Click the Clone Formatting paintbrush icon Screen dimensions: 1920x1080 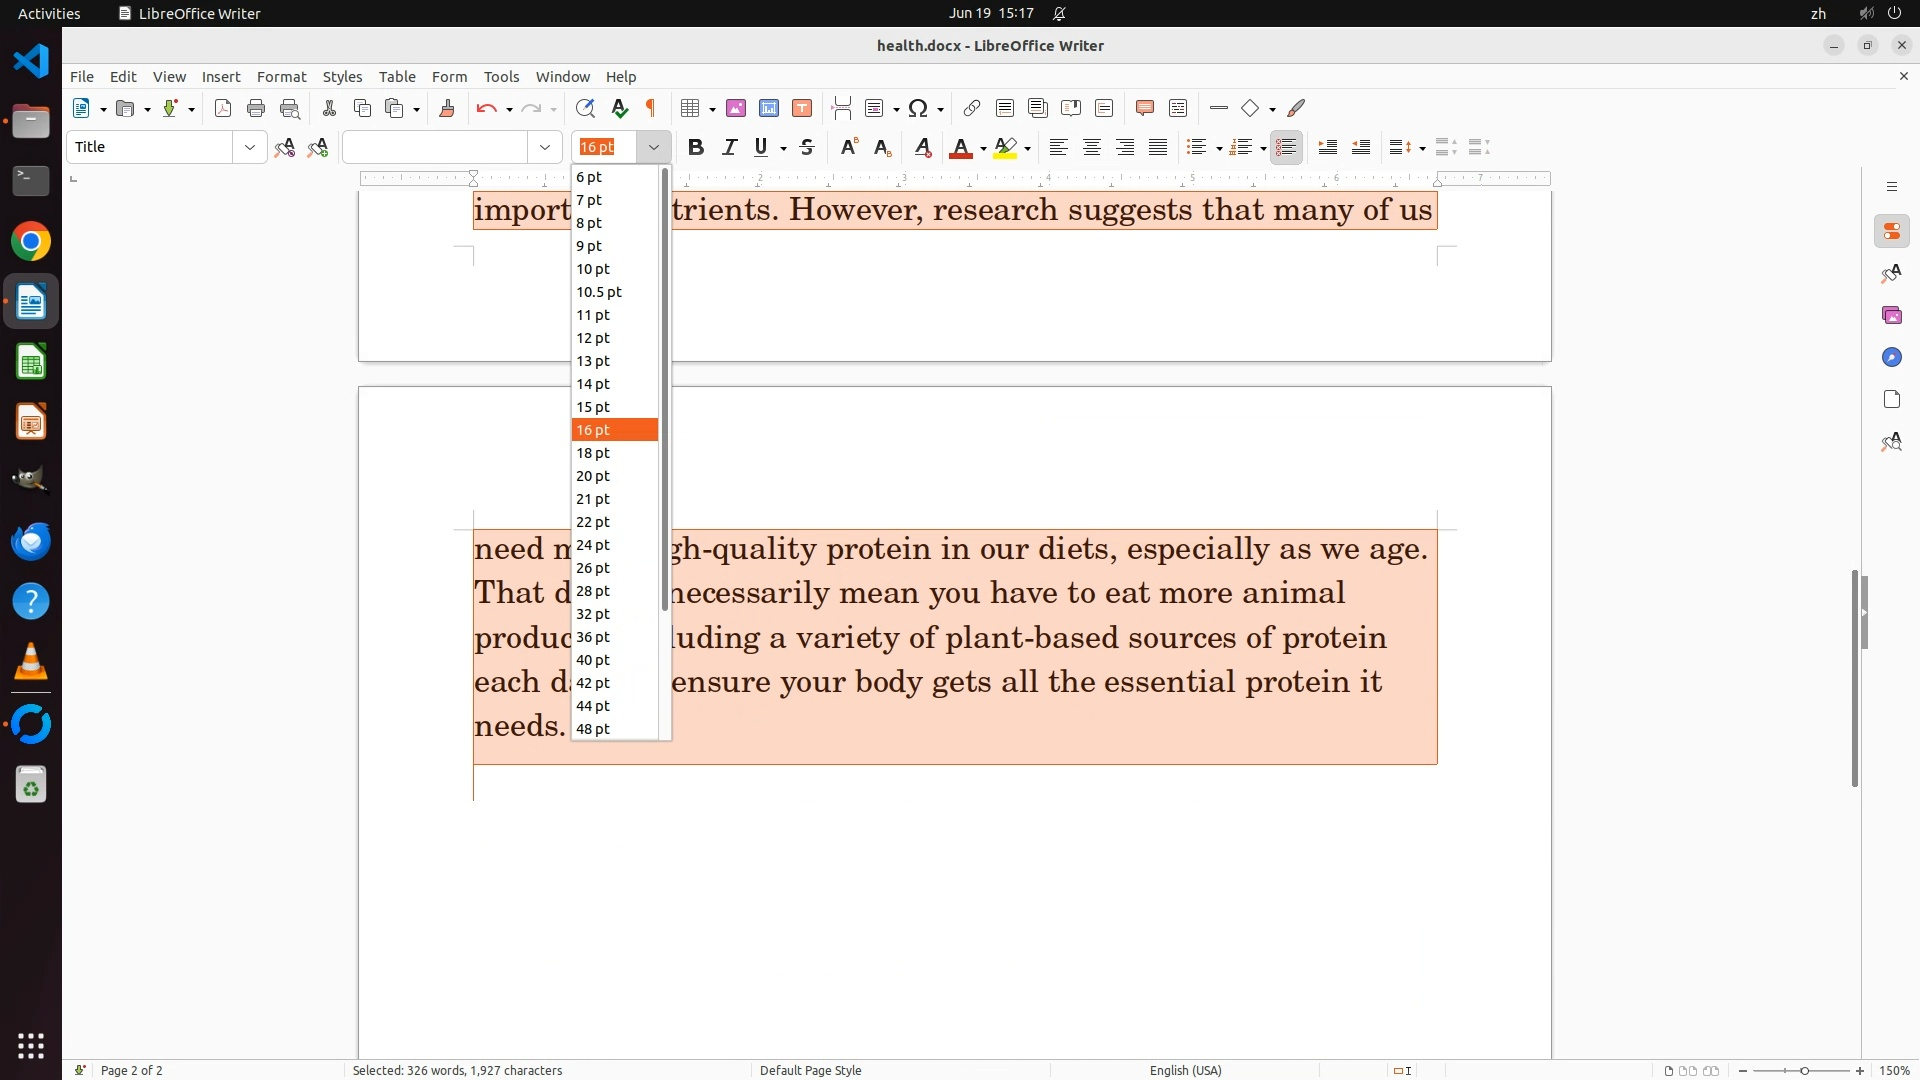(447, 109)
